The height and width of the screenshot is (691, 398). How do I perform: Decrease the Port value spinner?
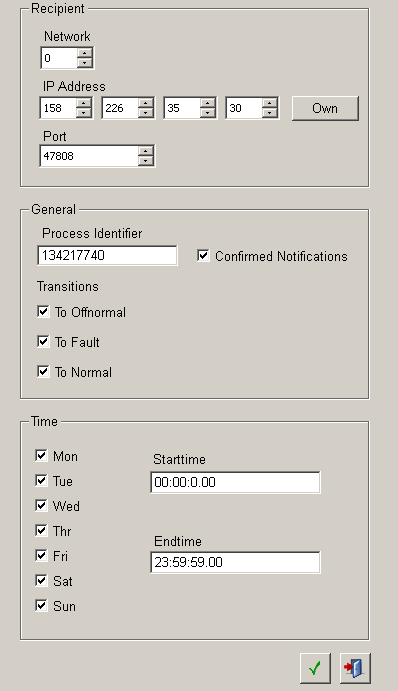[146, 161]
